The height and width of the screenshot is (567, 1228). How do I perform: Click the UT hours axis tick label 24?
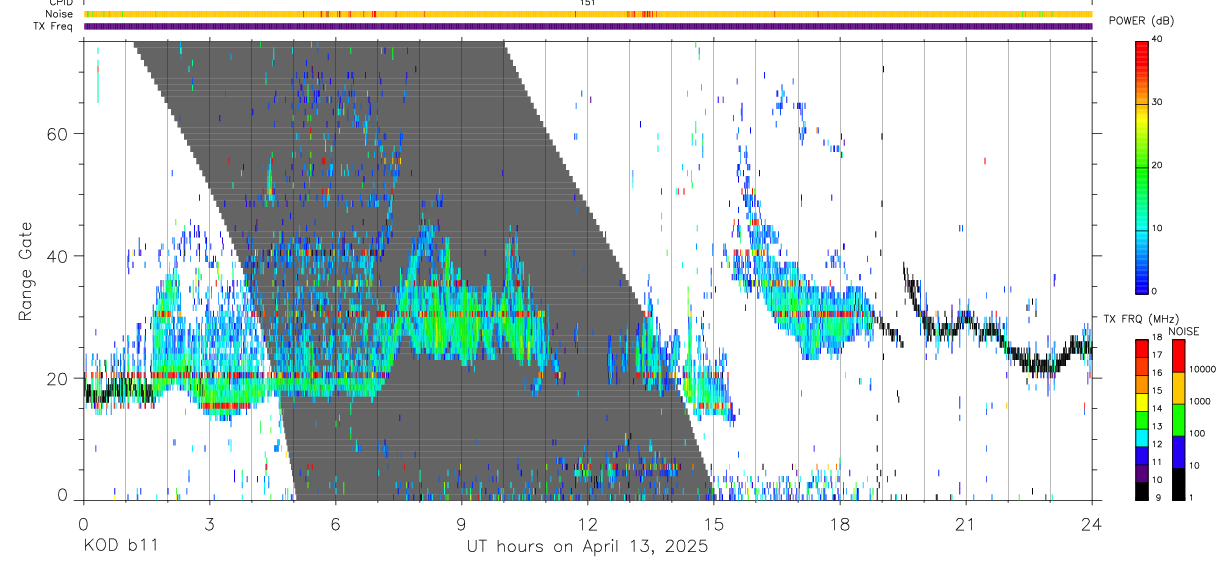coord(1092,523)
